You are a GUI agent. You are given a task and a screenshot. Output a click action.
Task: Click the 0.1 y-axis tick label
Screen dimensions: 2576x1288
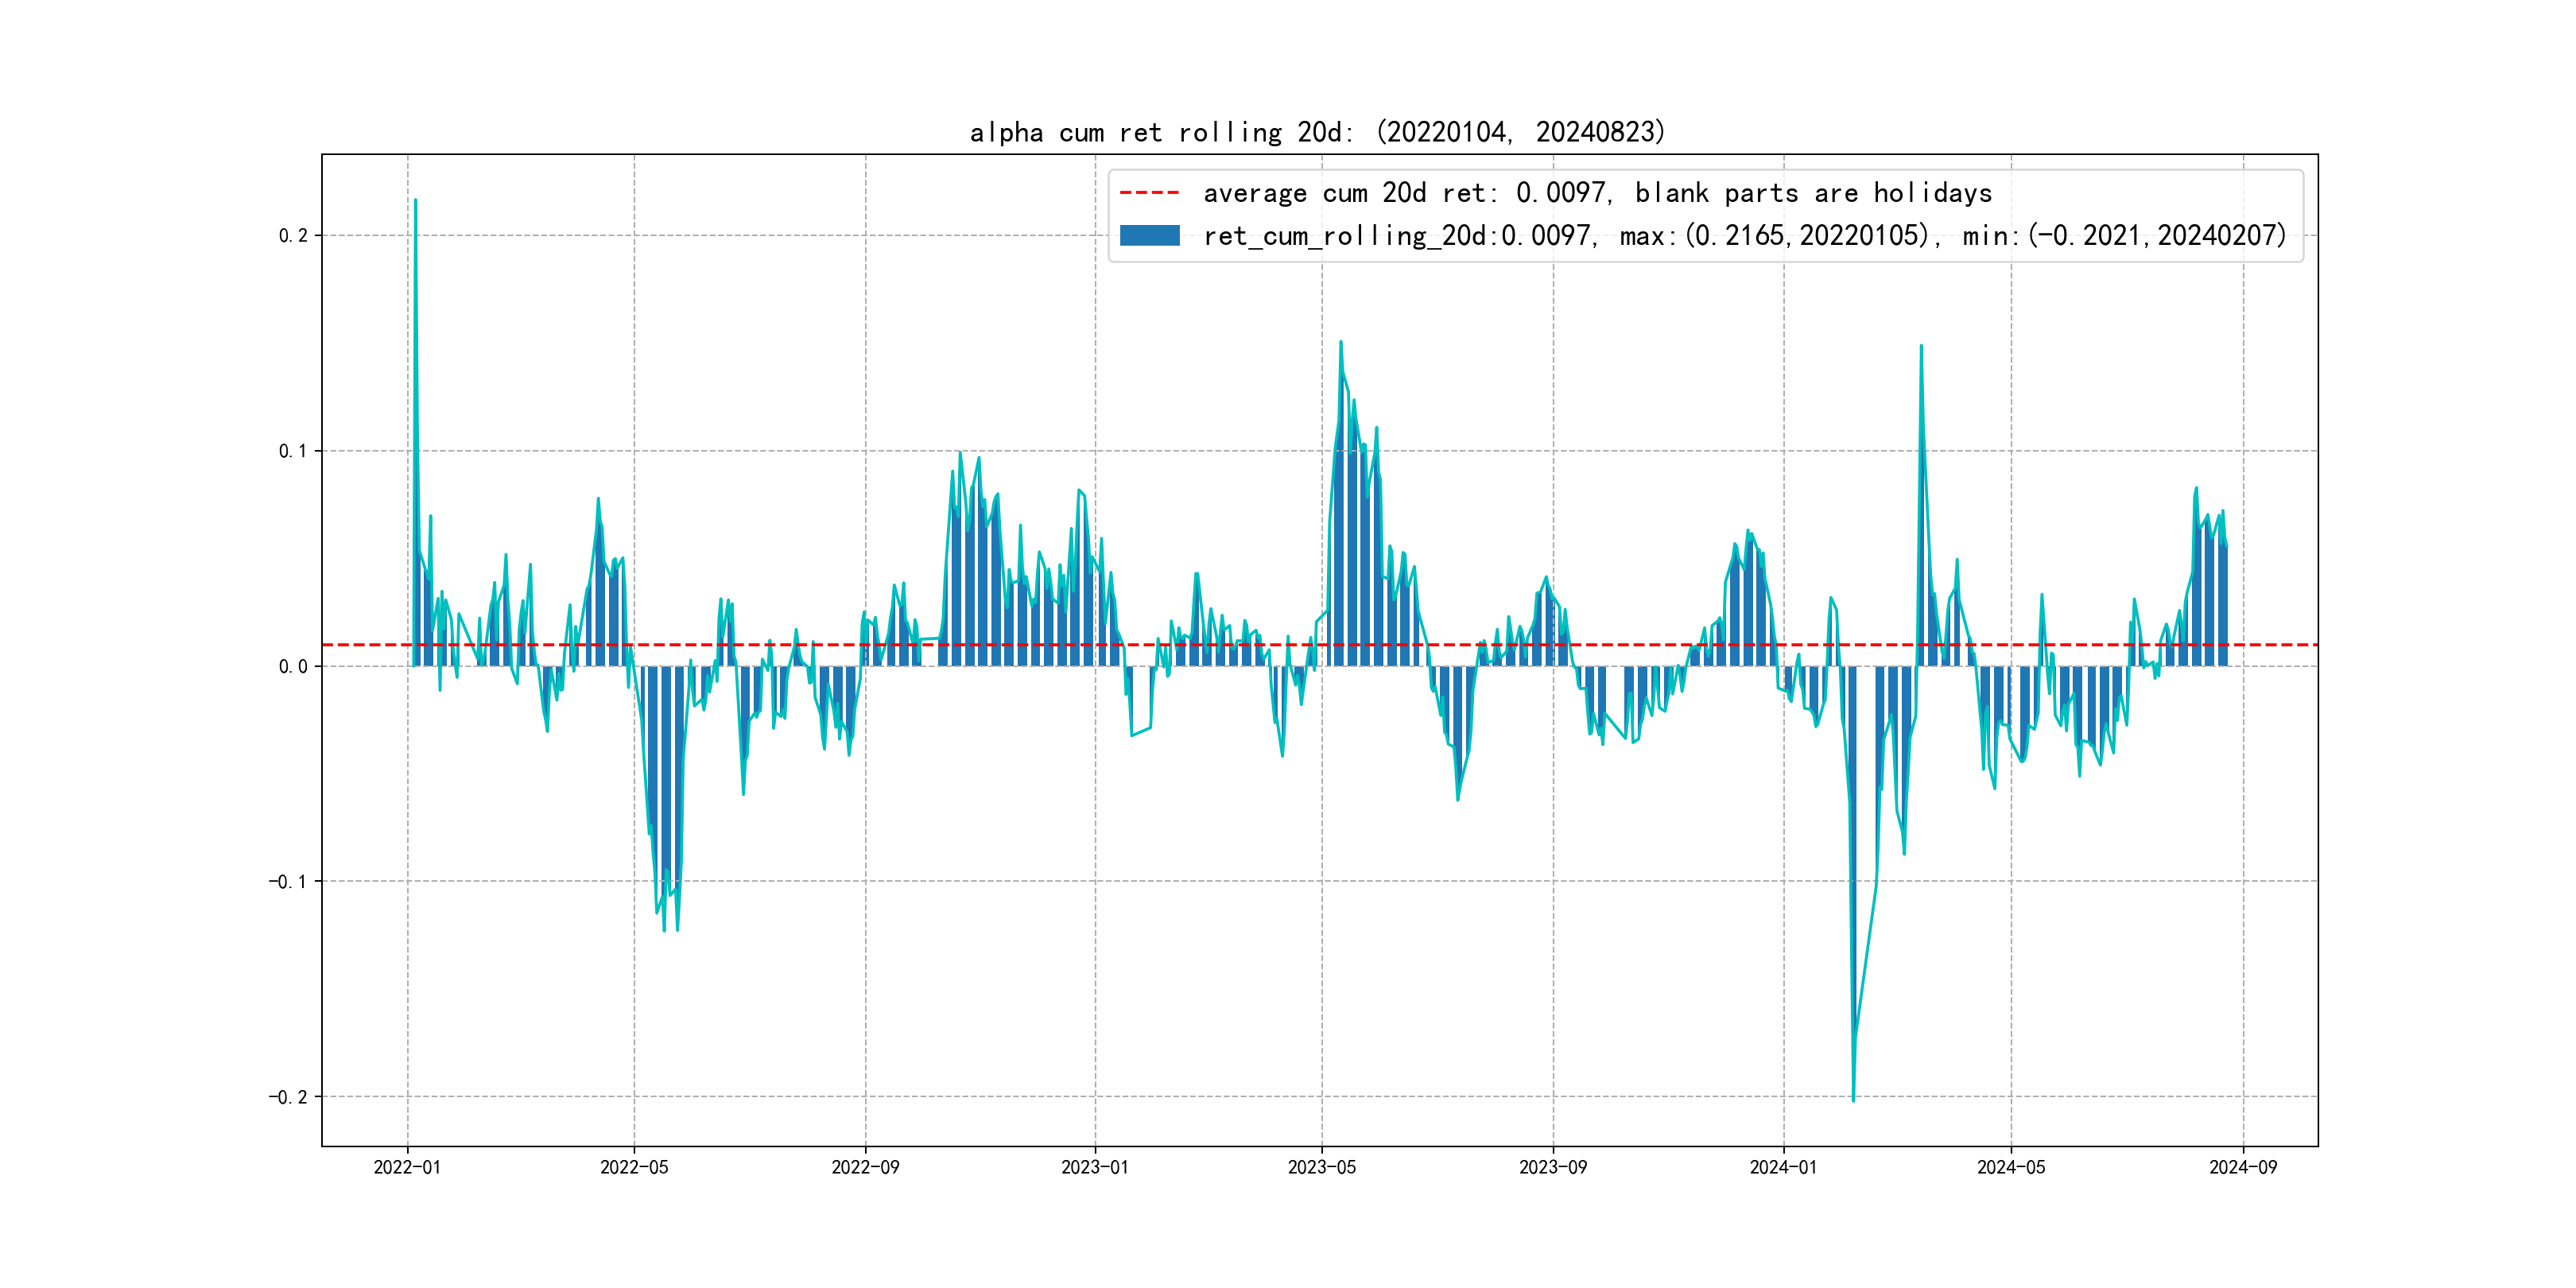click(293, 451)
